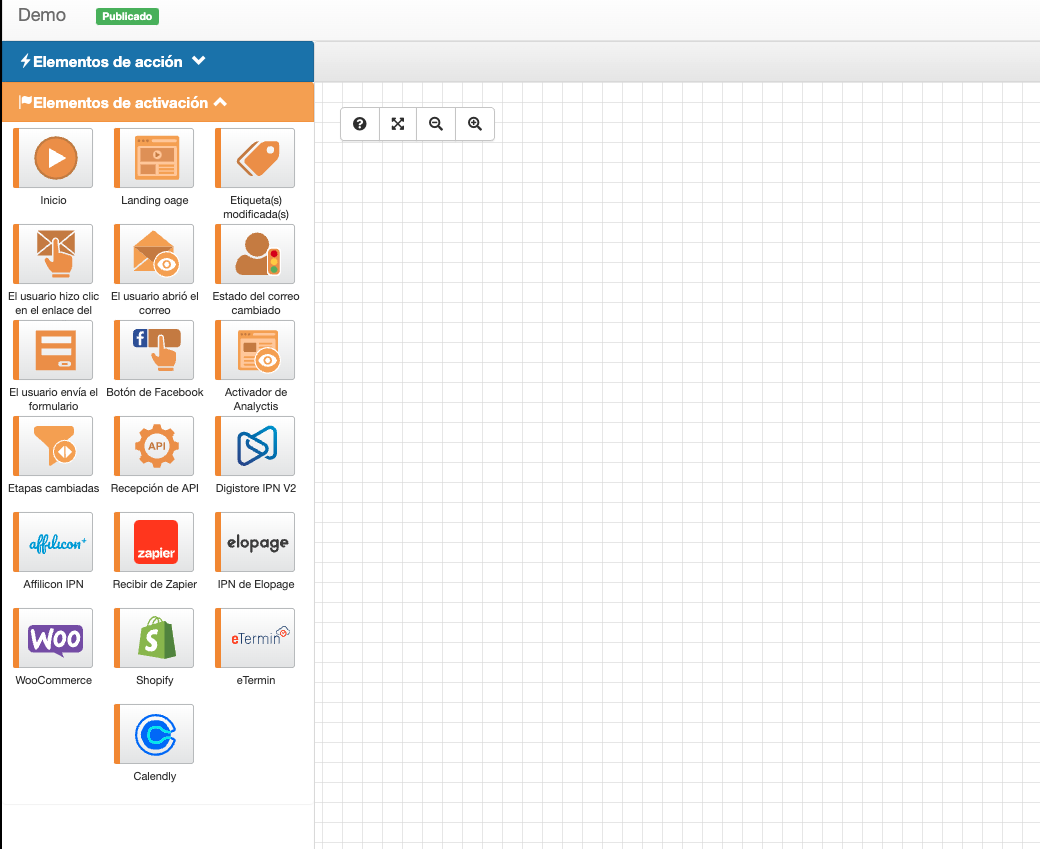This screenshot has width=1040, height=849.
Task: Click the 'IPN de Elopage' label
Action: tap(256, 584)
